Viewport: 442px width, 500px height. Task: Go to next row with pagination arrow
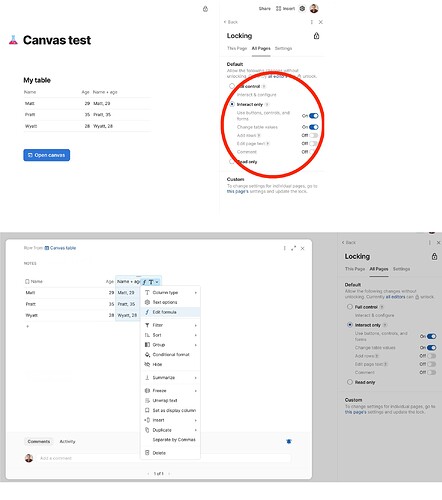(169, 474)
